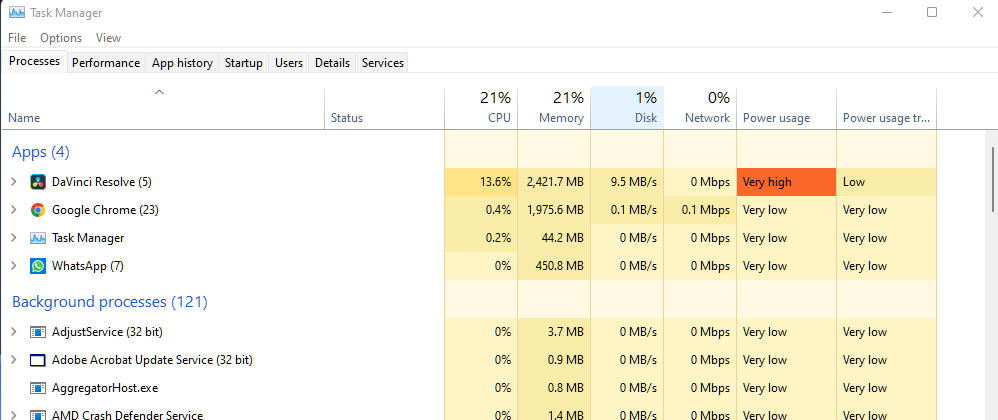Click the AMD Crash Defender Service icon
This screenshot has width=998, height=420.
[38, 416]
